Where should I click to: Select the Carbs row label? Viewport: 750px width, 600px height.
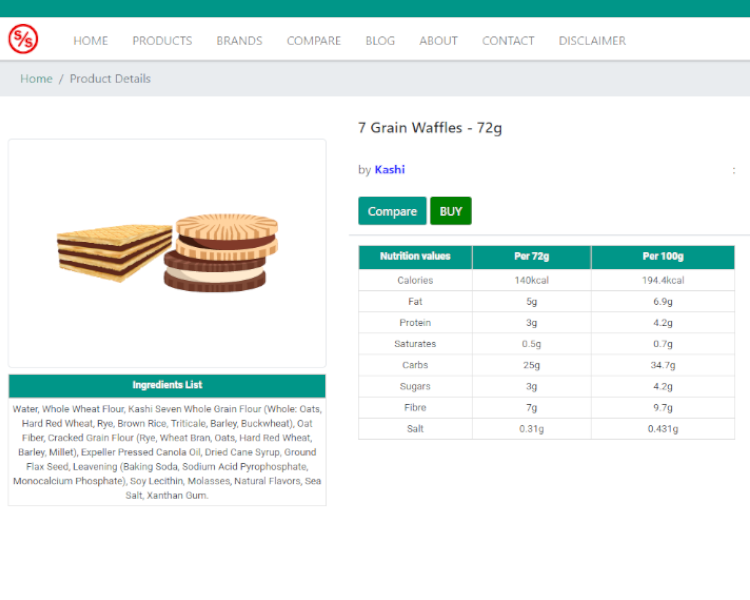coord(415,365)
